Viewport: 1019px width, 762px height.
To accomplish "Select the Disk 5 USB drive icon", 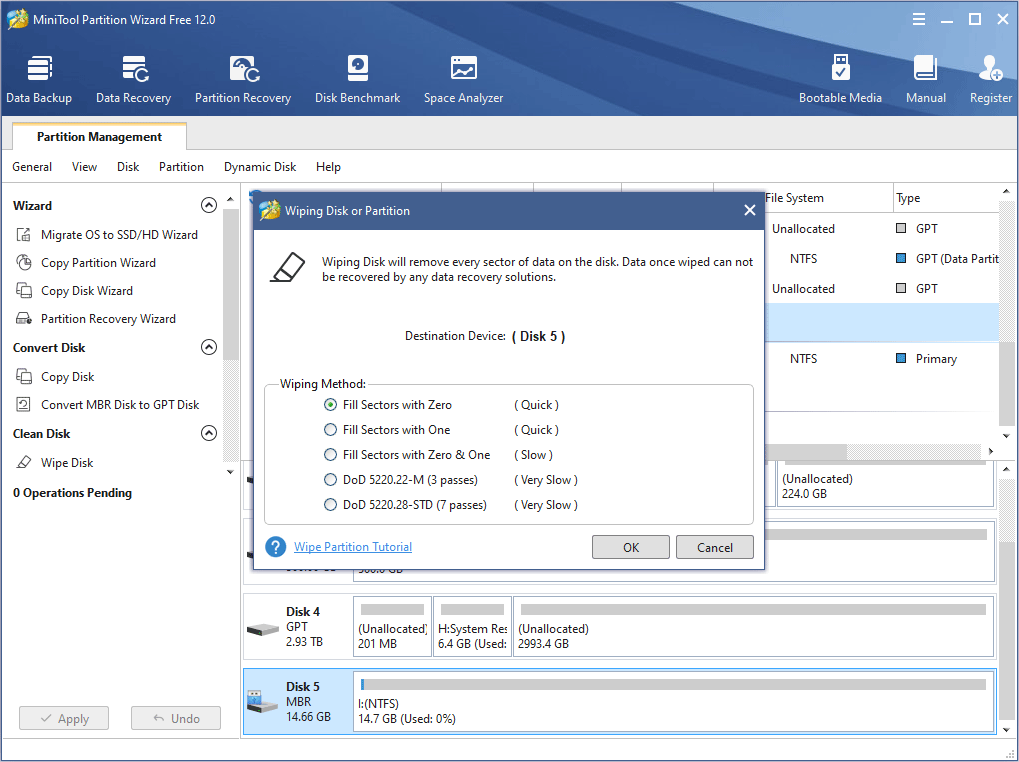I will click(262, 702).
